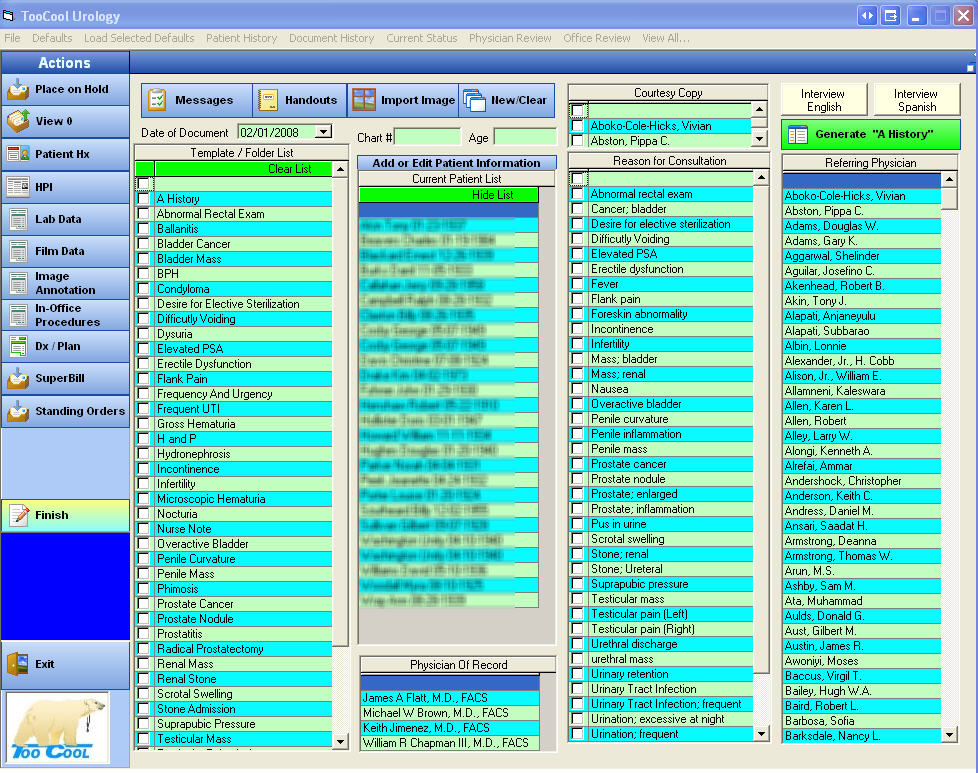Open the Date of Document dropdown

[x=323, y=132]
